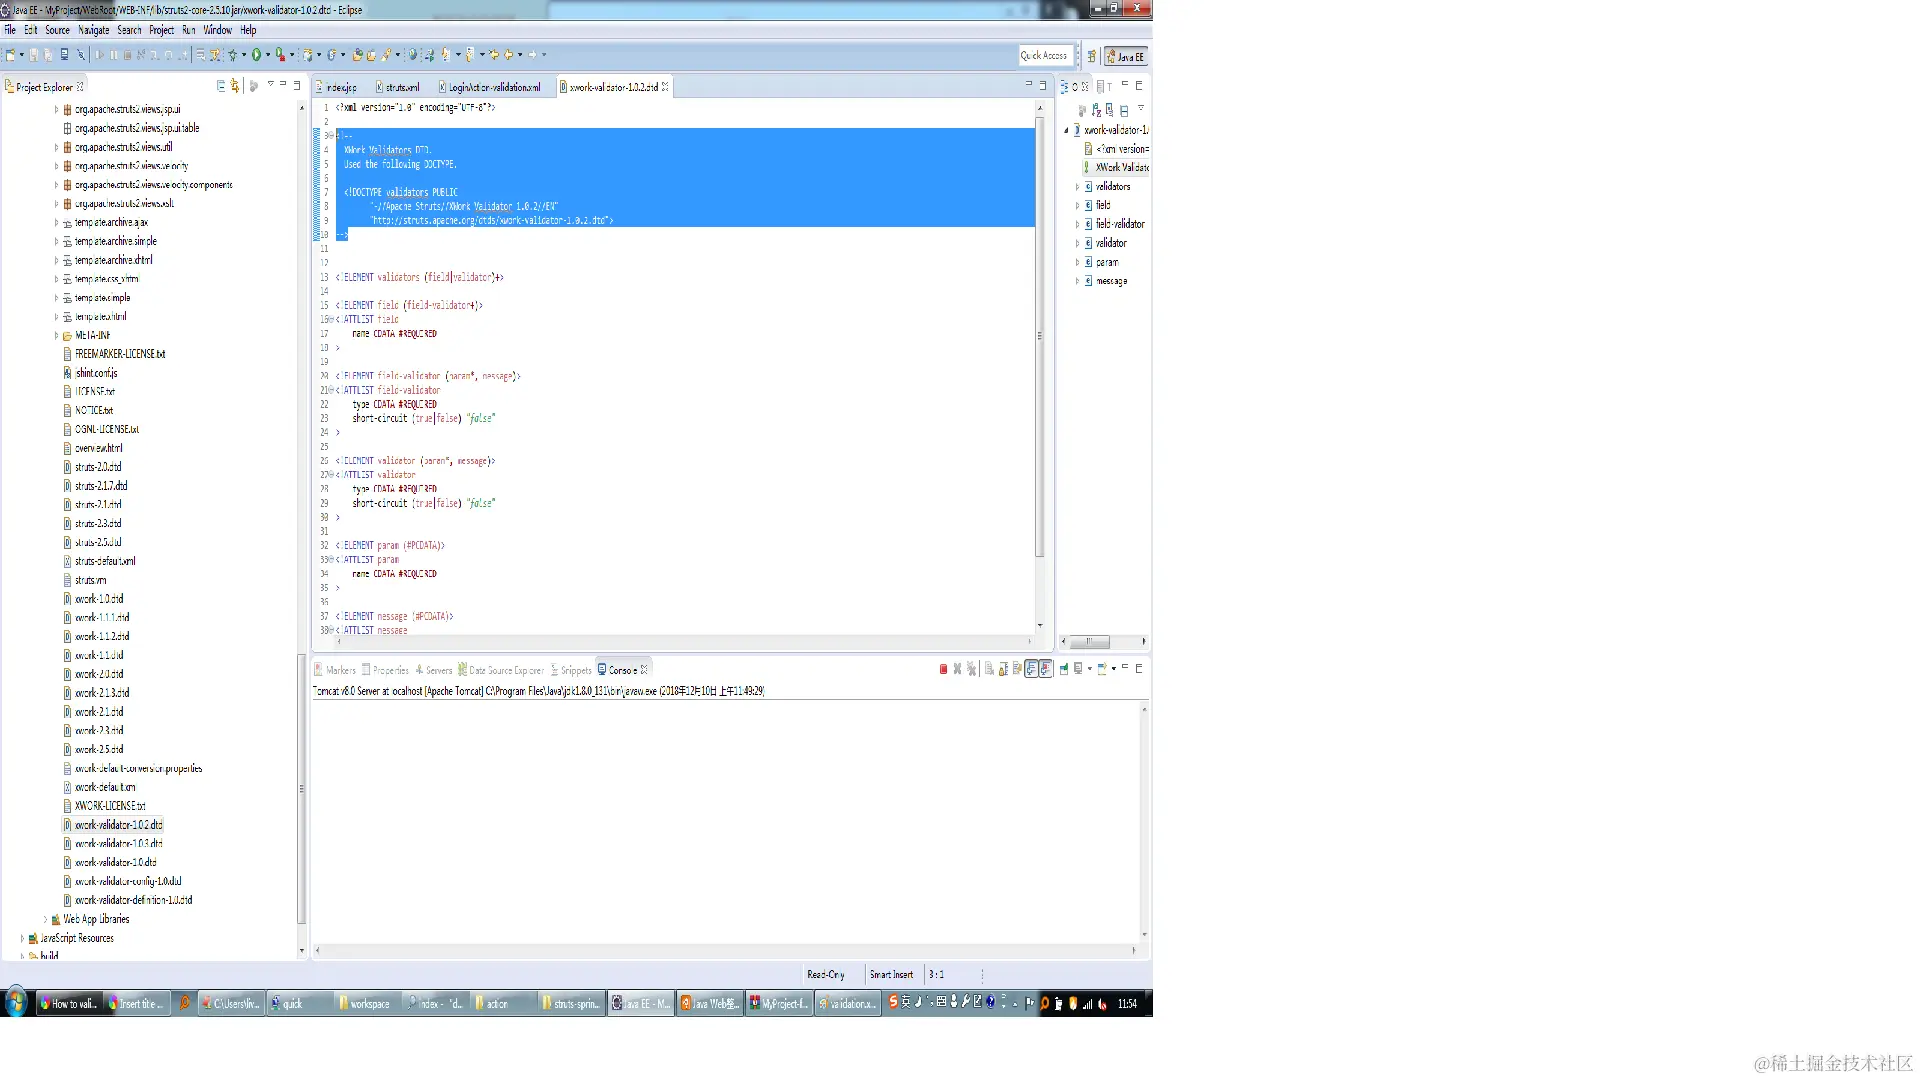Expand the field-validator outline node

pos(1077,224)
